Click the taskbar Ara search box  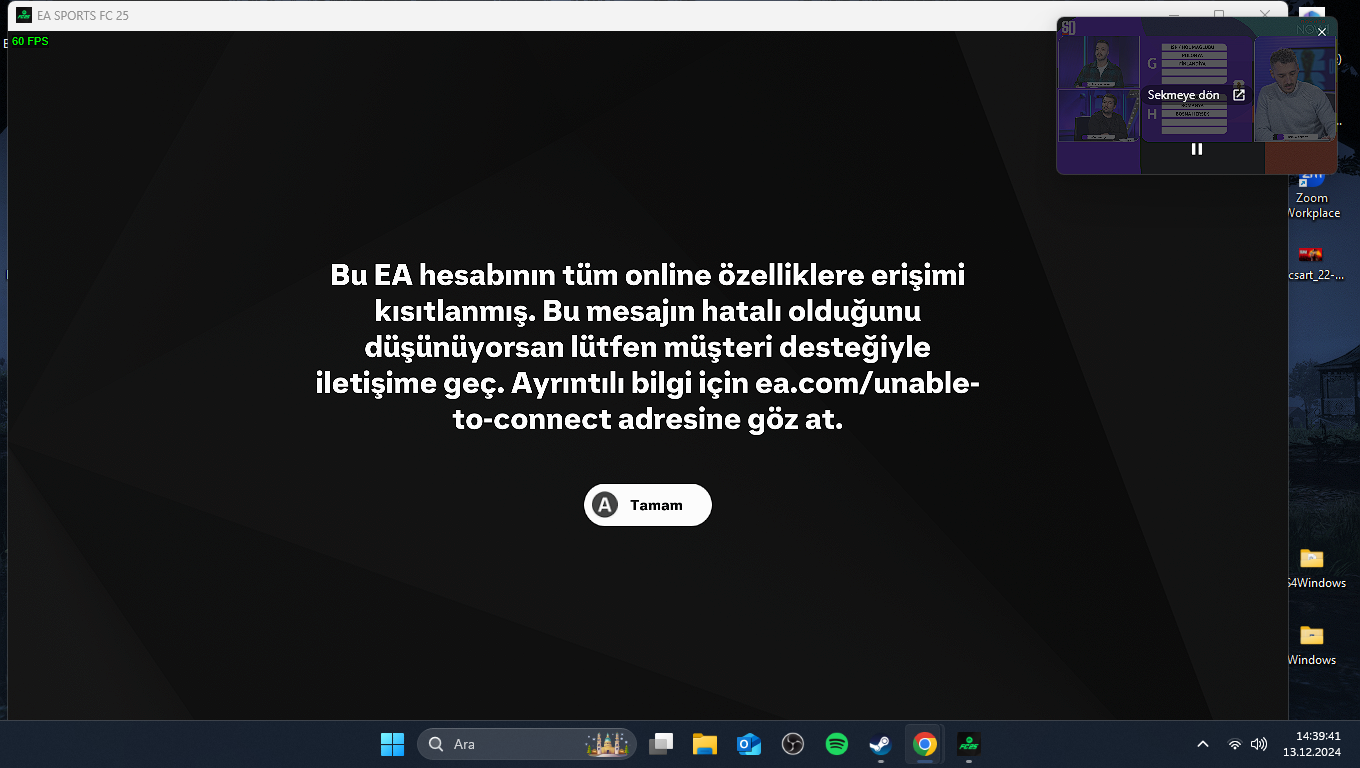(527, 744)
